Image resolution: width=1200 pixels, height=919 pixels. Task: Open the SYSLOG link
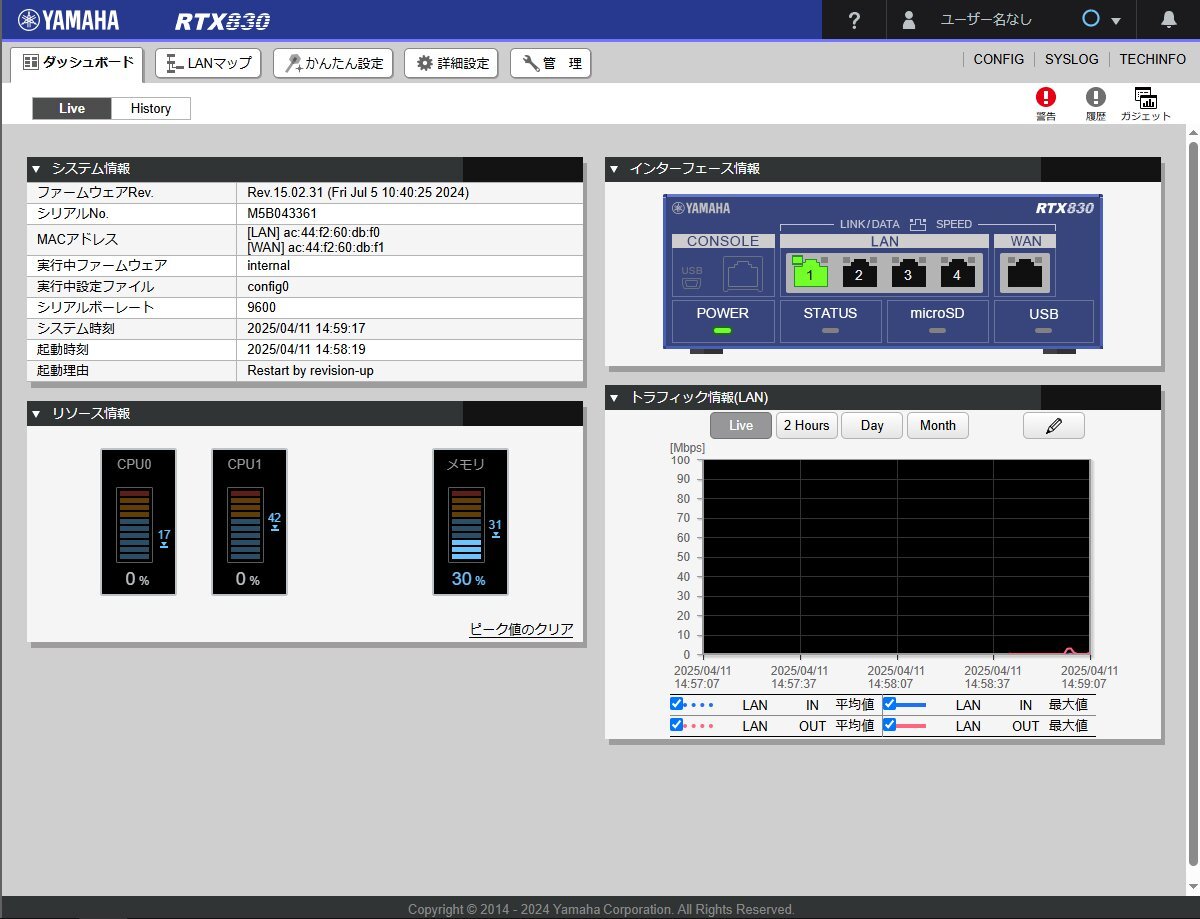pyautogui.click(x=1072, y=59)
